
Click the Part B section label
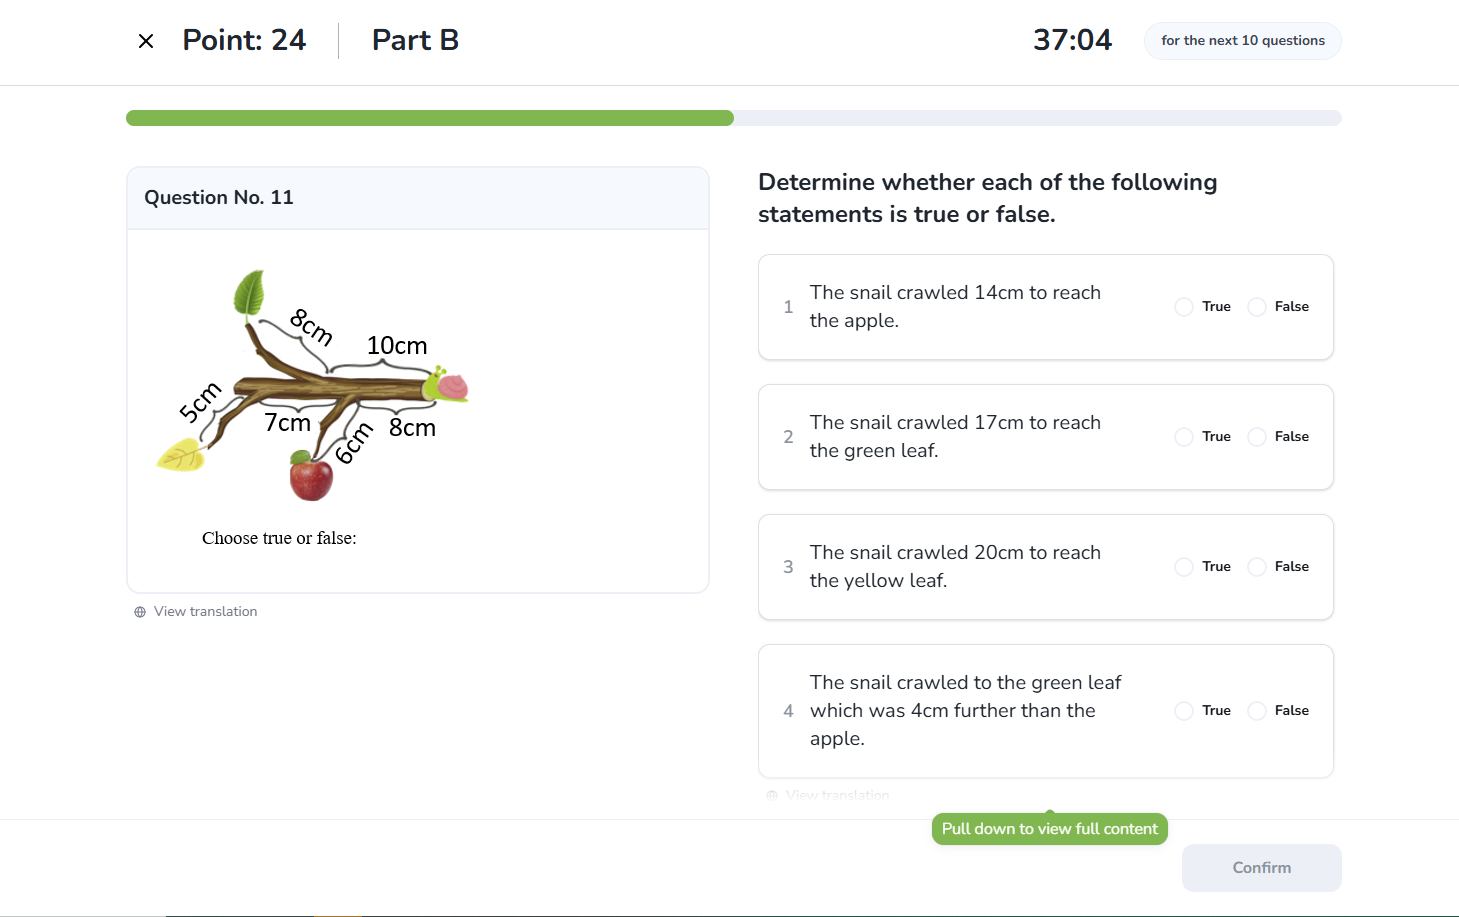tap(415, 40)
